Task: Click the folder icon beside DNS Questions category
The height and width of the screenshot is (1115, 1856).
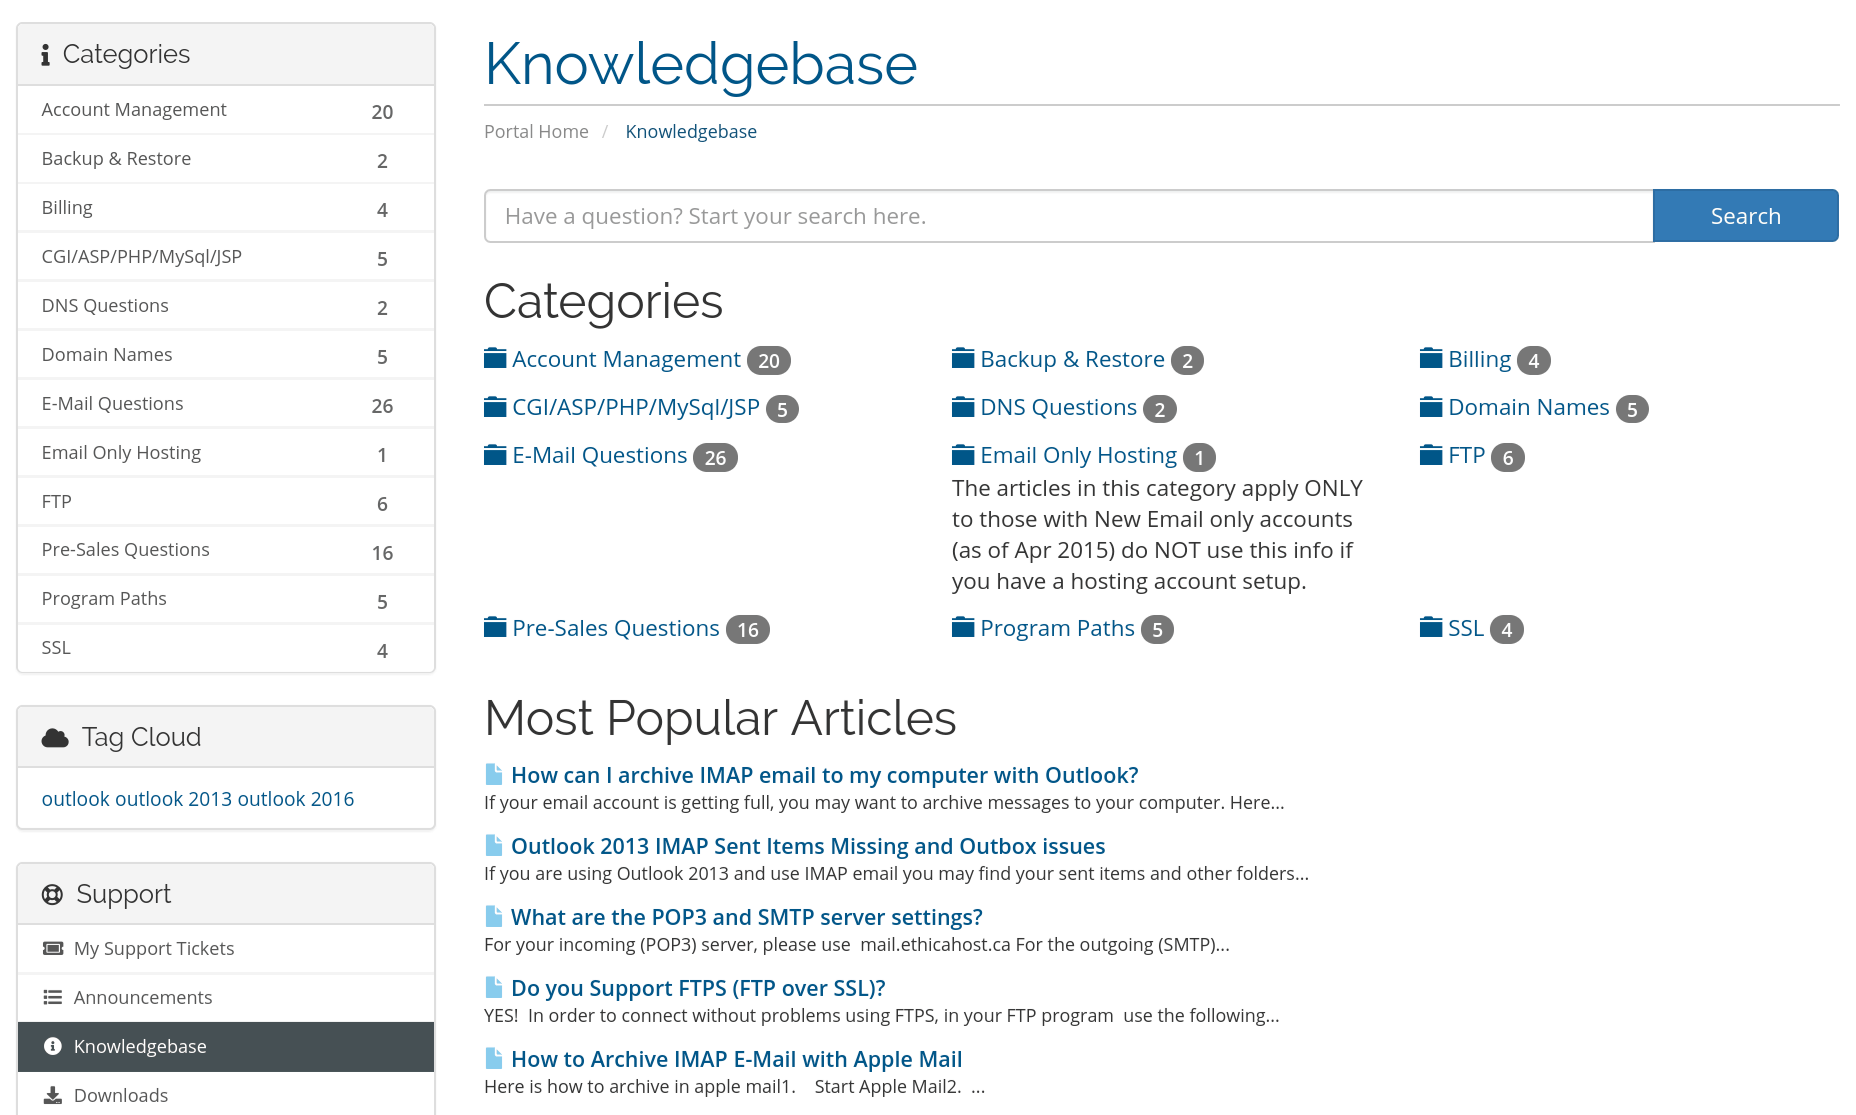Action: 963,406
